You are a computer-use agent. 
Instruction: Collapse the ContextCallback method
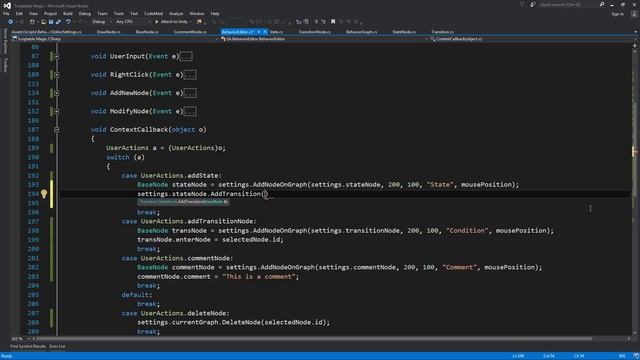coord(56,130)
